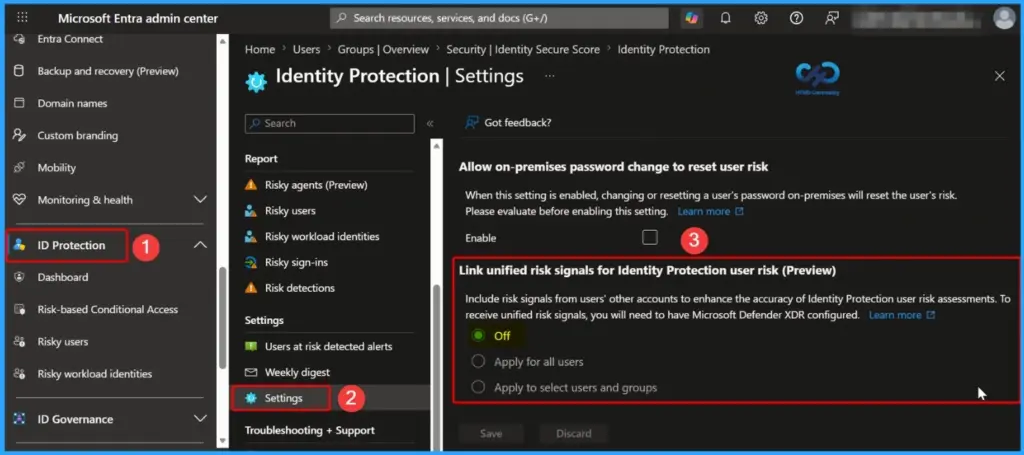This screenshot has width=1024, height=455.
Task: Click the Microsoft Entra admin center title
Action: 138,18
